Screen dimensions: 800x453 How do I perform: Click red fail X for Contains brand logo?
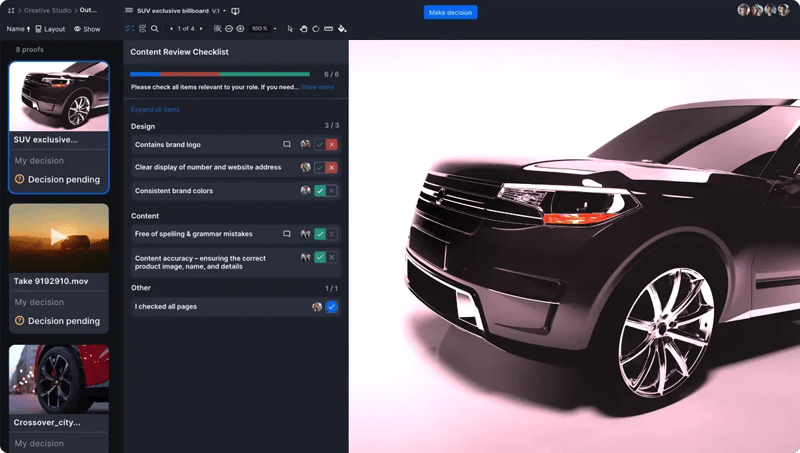click(332, 144)
